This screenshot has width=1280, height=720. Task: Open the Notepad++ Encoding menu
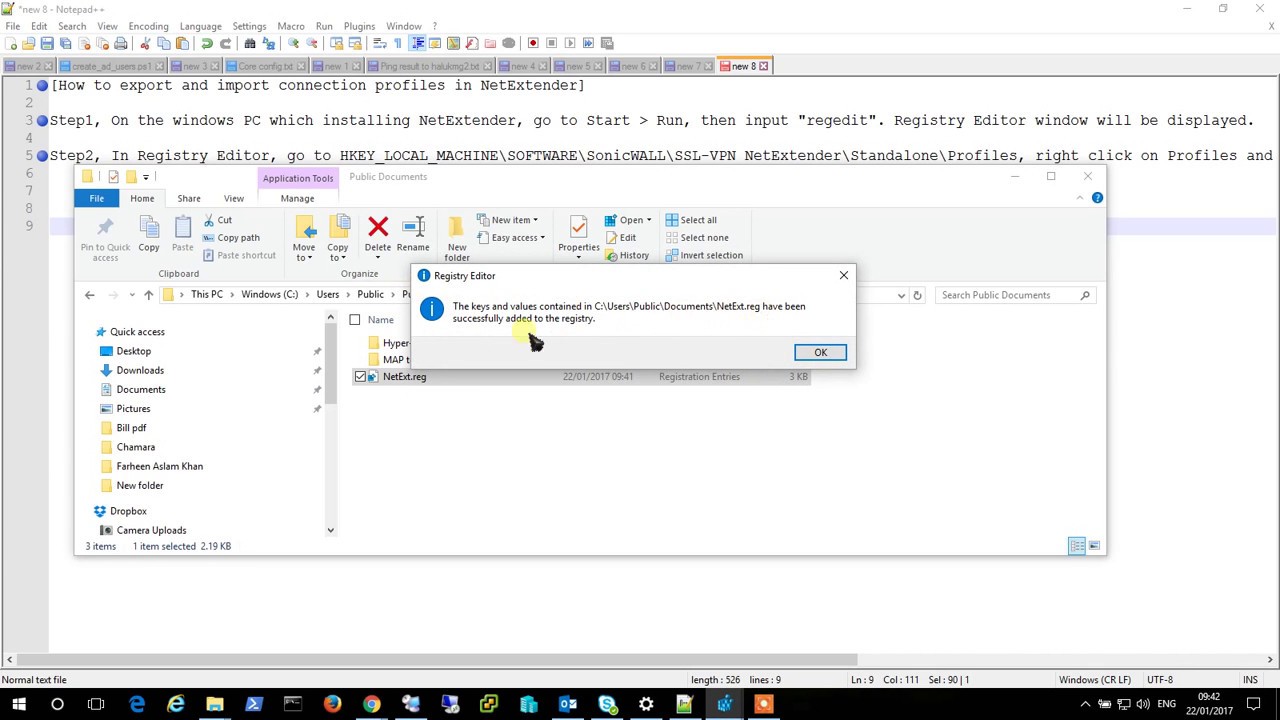click(x=148, y=26)
